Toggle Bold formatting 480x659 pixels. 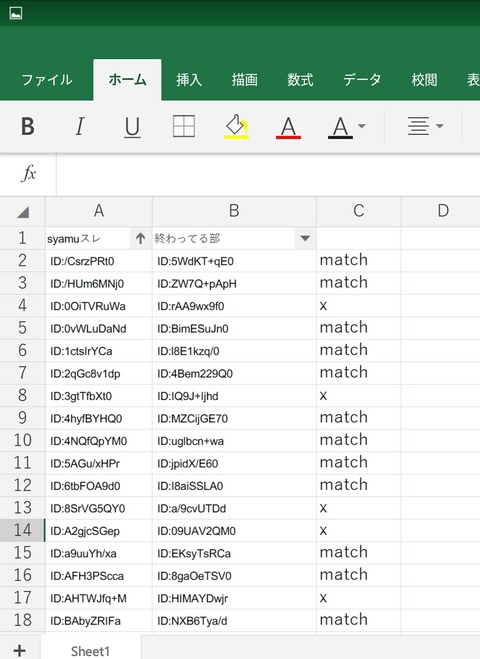[28, 126]
